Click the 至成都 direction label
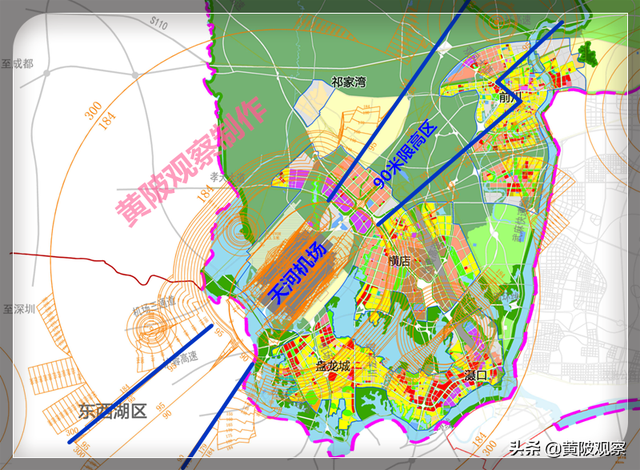Screen dimensions: 640x470 17,63
